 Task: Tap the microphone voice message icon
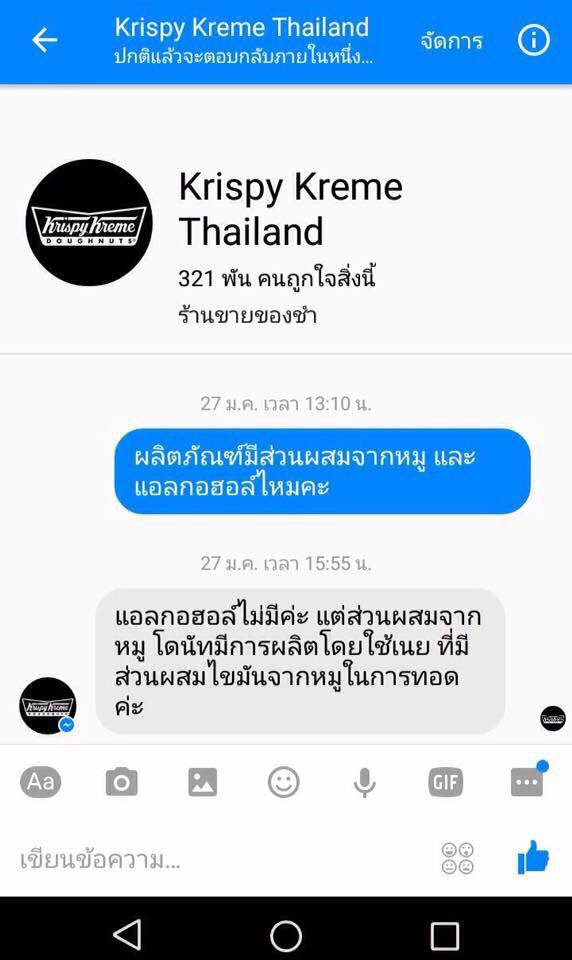tap(364, 782)
